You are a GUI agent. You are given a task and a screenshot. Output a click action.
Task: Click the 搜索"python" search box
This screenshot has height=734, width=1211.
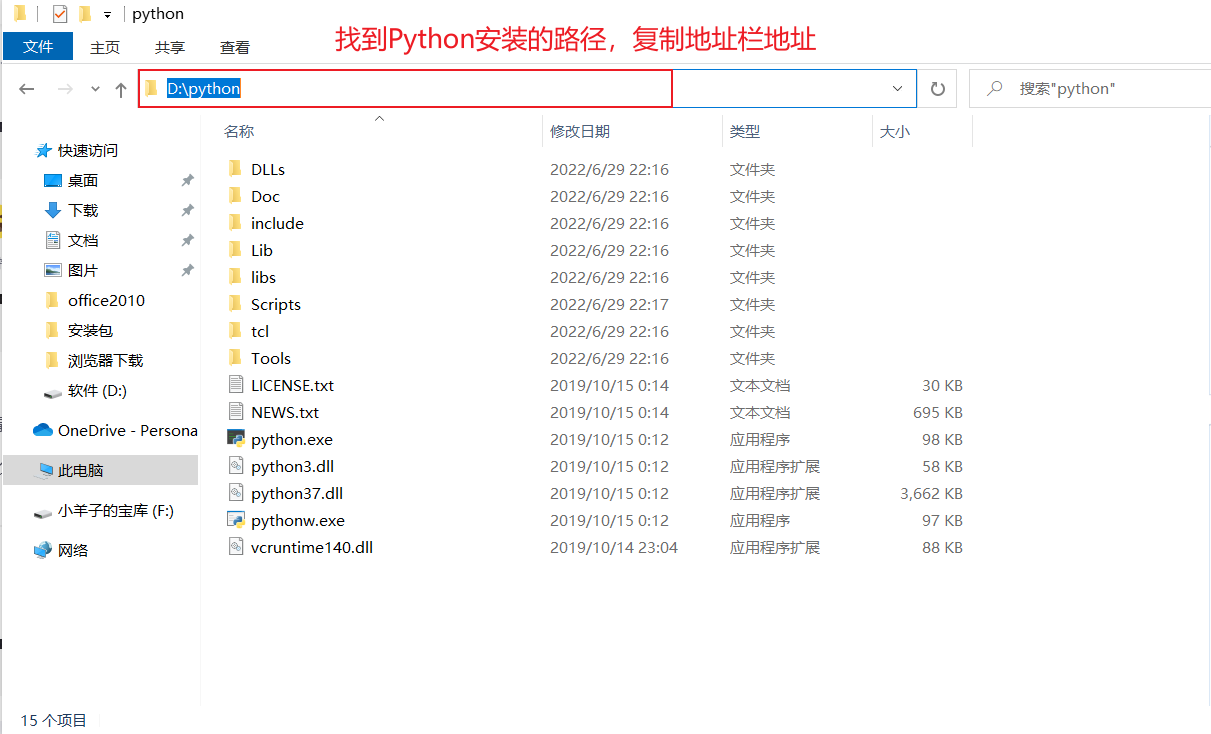pos(1090,88)
